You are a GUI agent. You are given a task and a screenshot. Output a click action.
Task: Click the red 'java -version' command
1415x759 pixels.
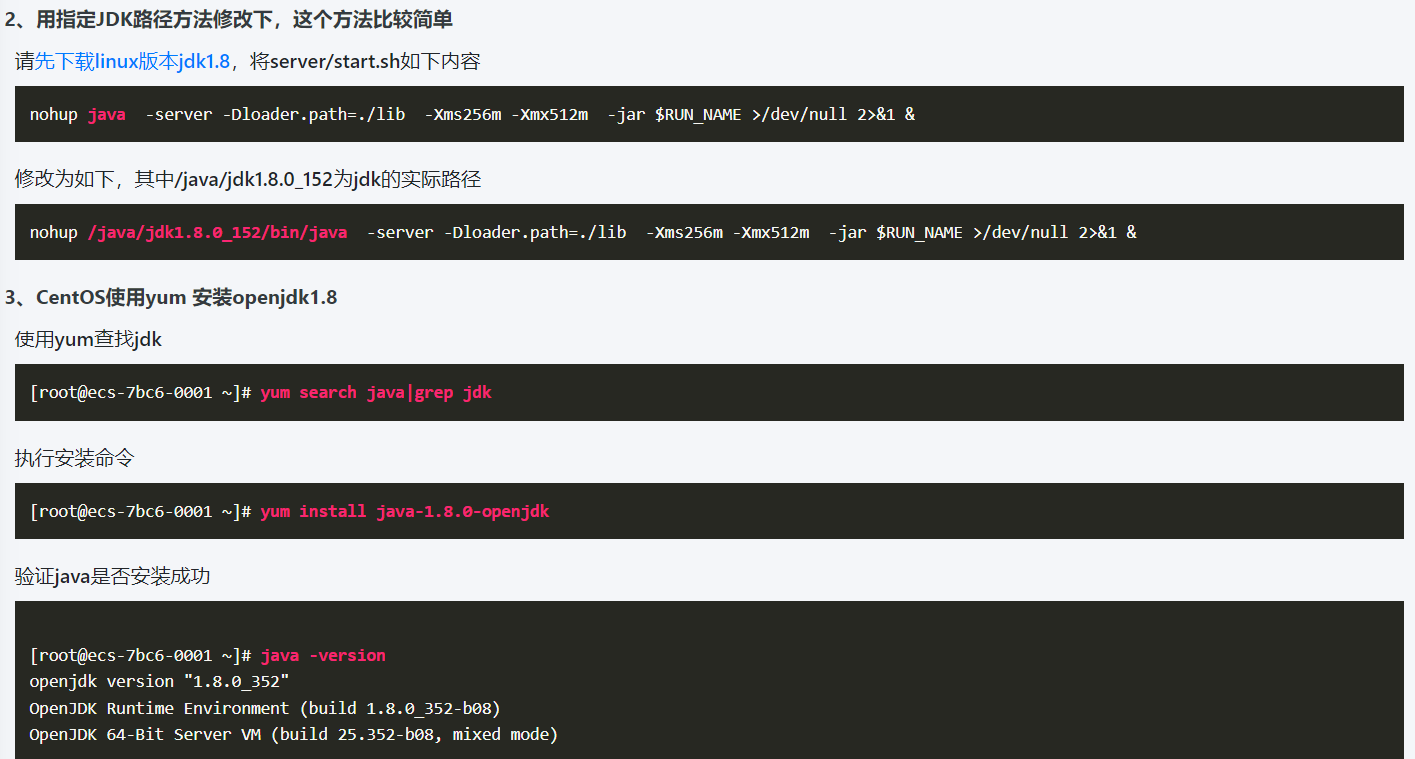[x=323, y=655]
